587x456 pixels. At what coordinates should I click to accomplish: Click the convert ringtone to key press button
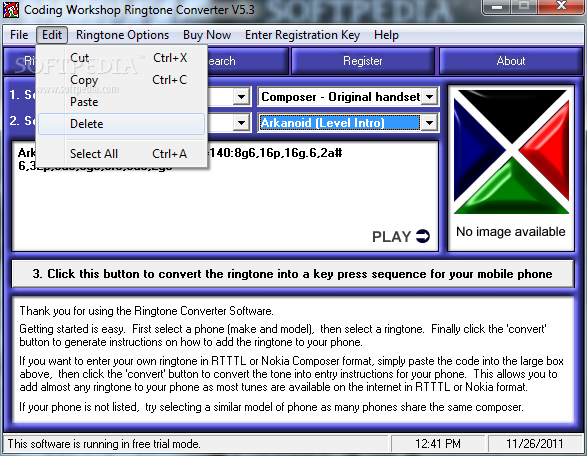(293, 274)
